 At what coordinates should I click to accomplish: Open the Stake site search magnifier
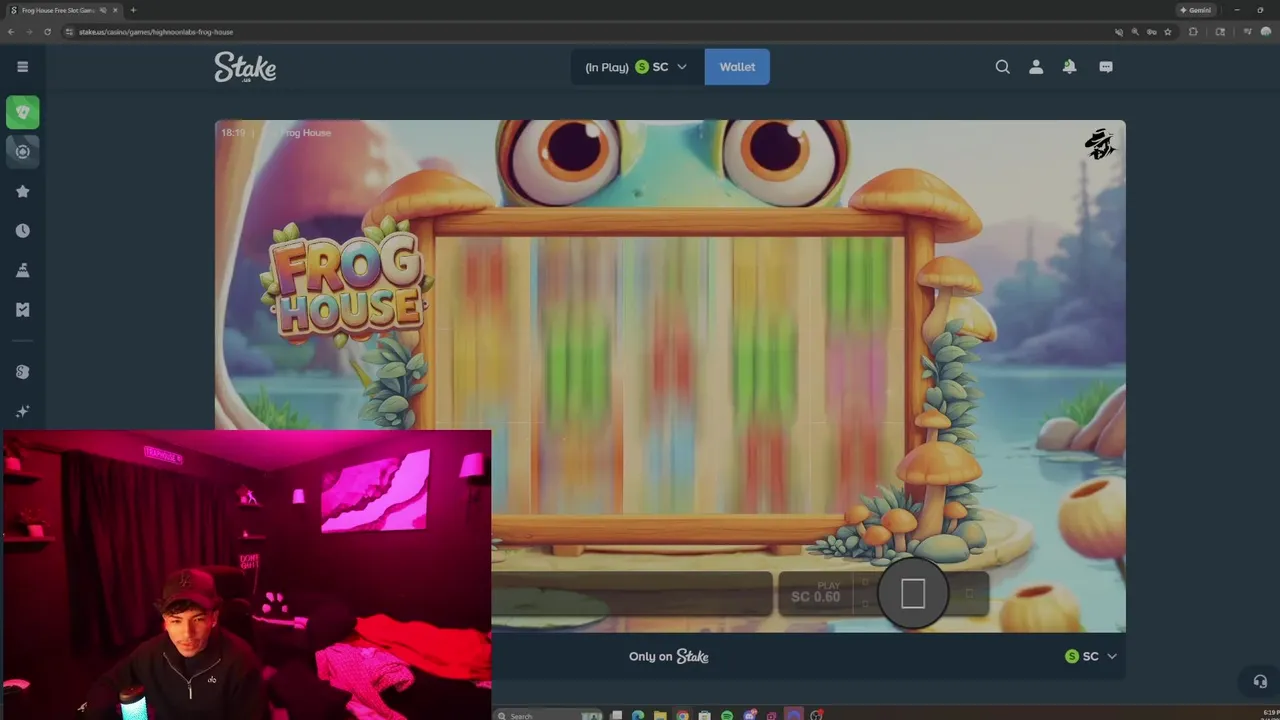pyautogui.click(x=1002, y=67)
